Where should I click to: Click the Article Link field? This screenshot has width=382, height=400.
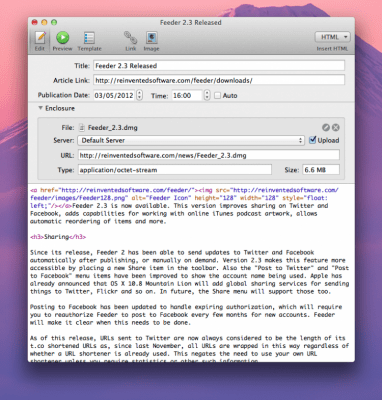219,80
